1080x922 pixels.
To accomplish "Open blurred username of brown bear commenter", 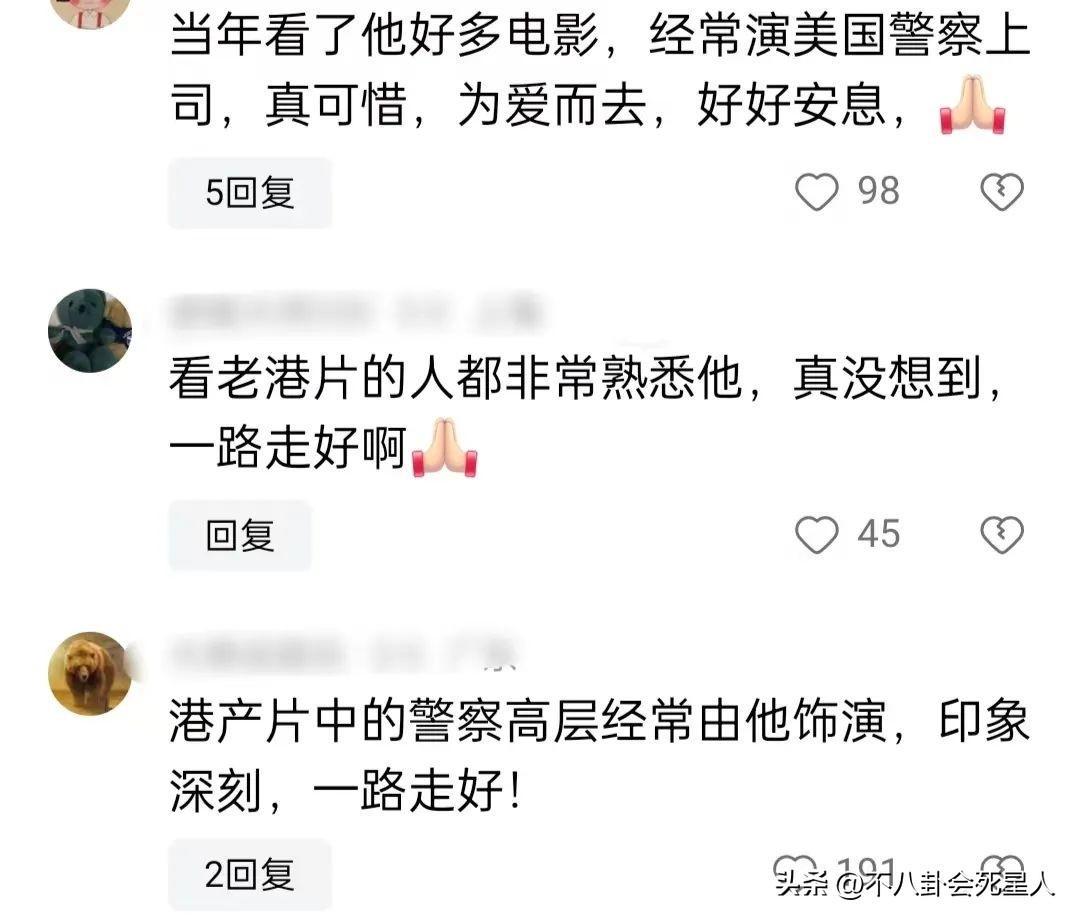I will [256, 651].
